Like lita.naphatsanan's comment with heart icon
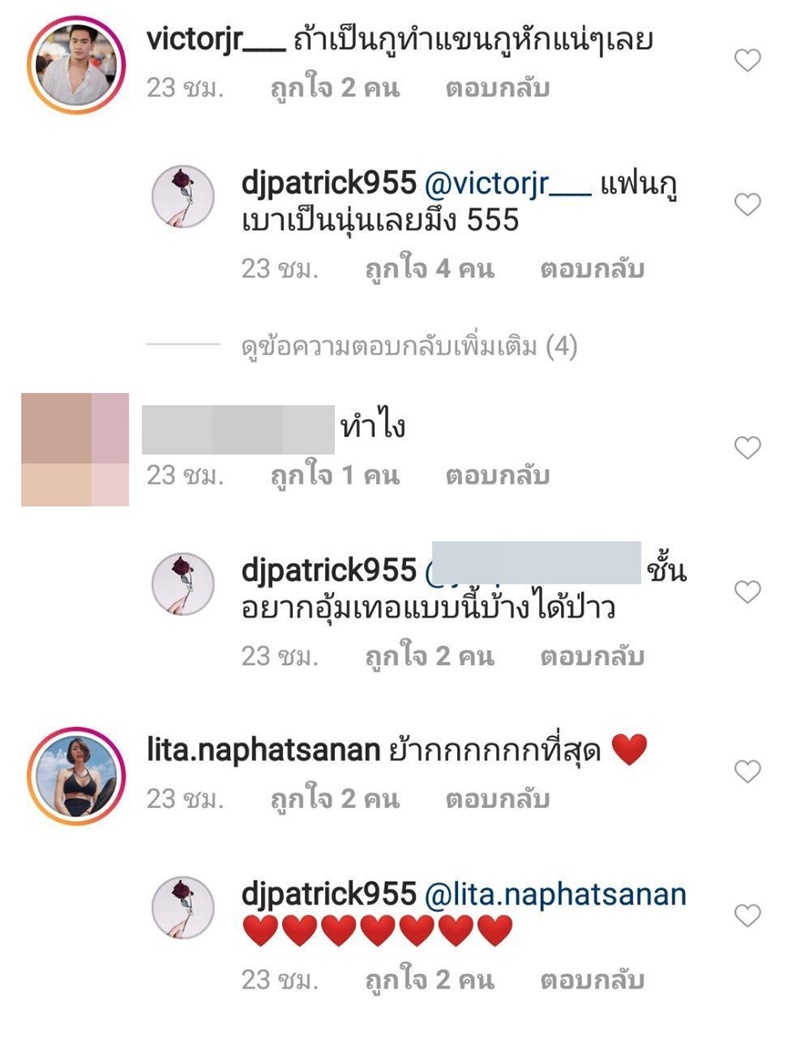Screen dimensions: 800x1037 point(748,771)
